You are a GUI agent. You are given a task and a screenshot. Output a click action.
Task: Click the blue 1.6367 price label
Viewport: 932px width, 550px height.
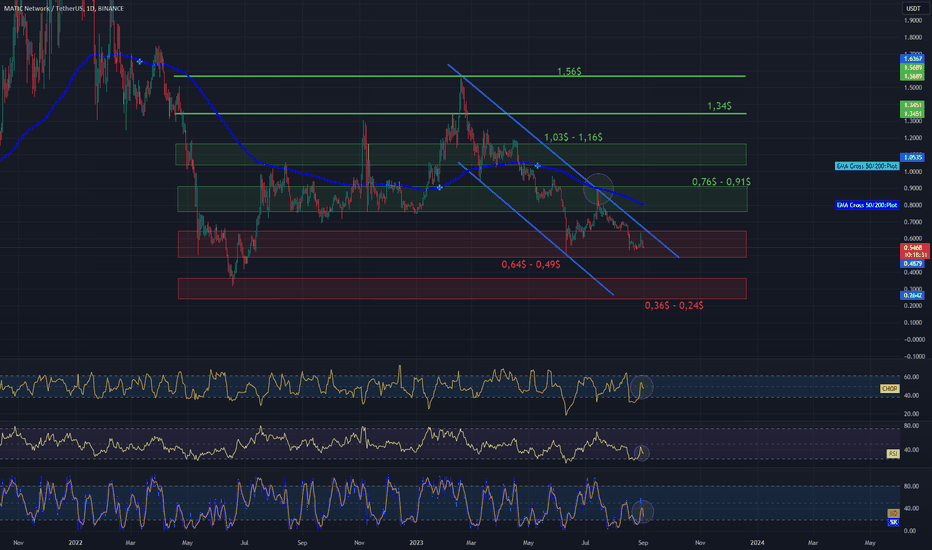tap(912, 58)
